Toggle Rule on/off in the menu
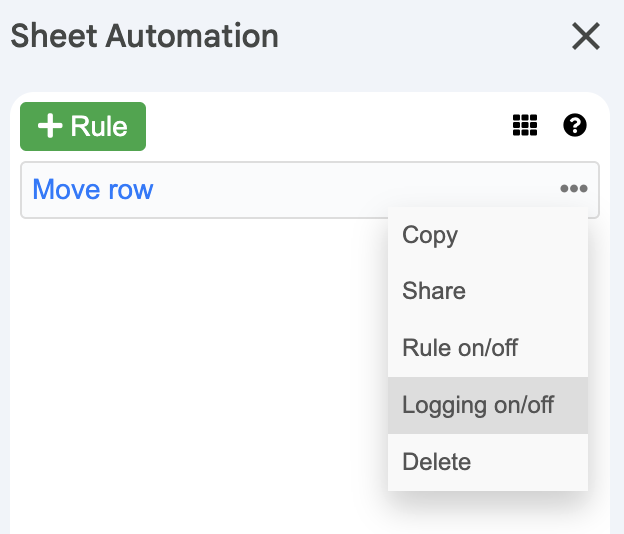624x534 pixels. click(460, 349)
